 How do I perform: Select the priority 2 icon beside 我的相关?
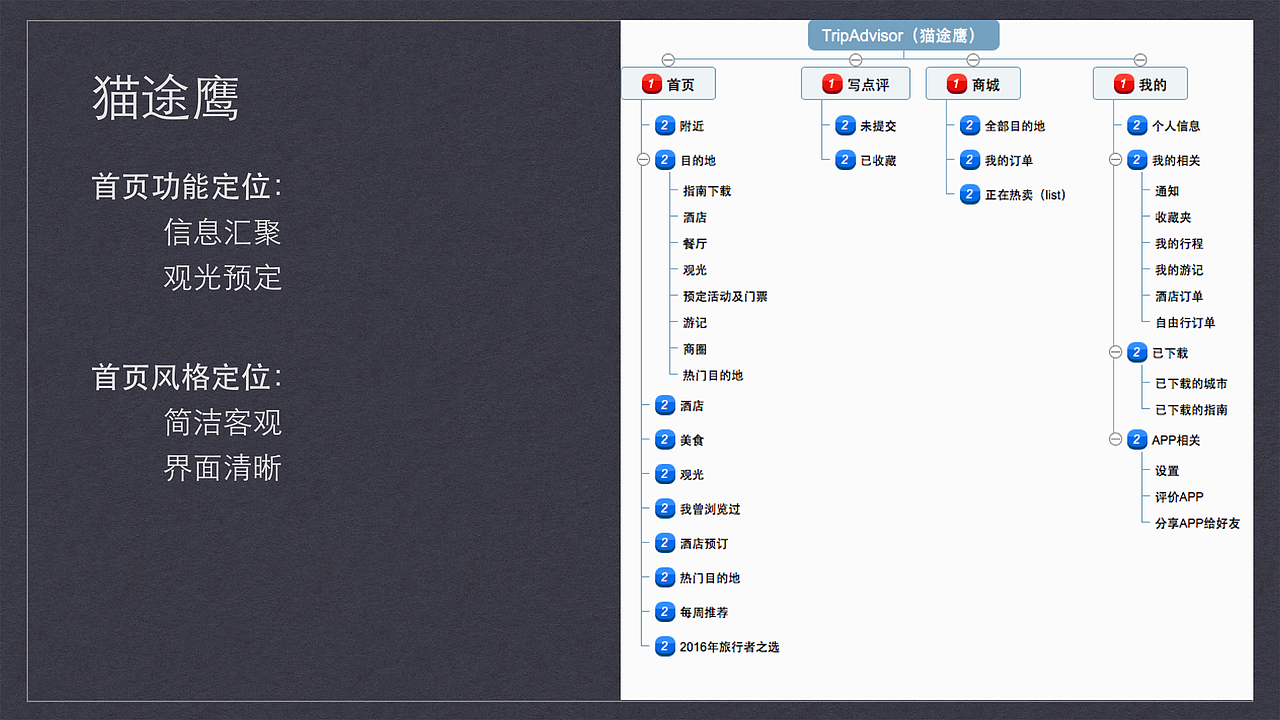click(1137, 160)
